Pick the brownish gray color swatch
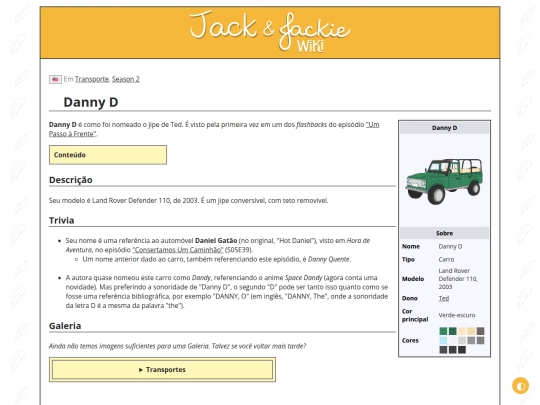 480,331
